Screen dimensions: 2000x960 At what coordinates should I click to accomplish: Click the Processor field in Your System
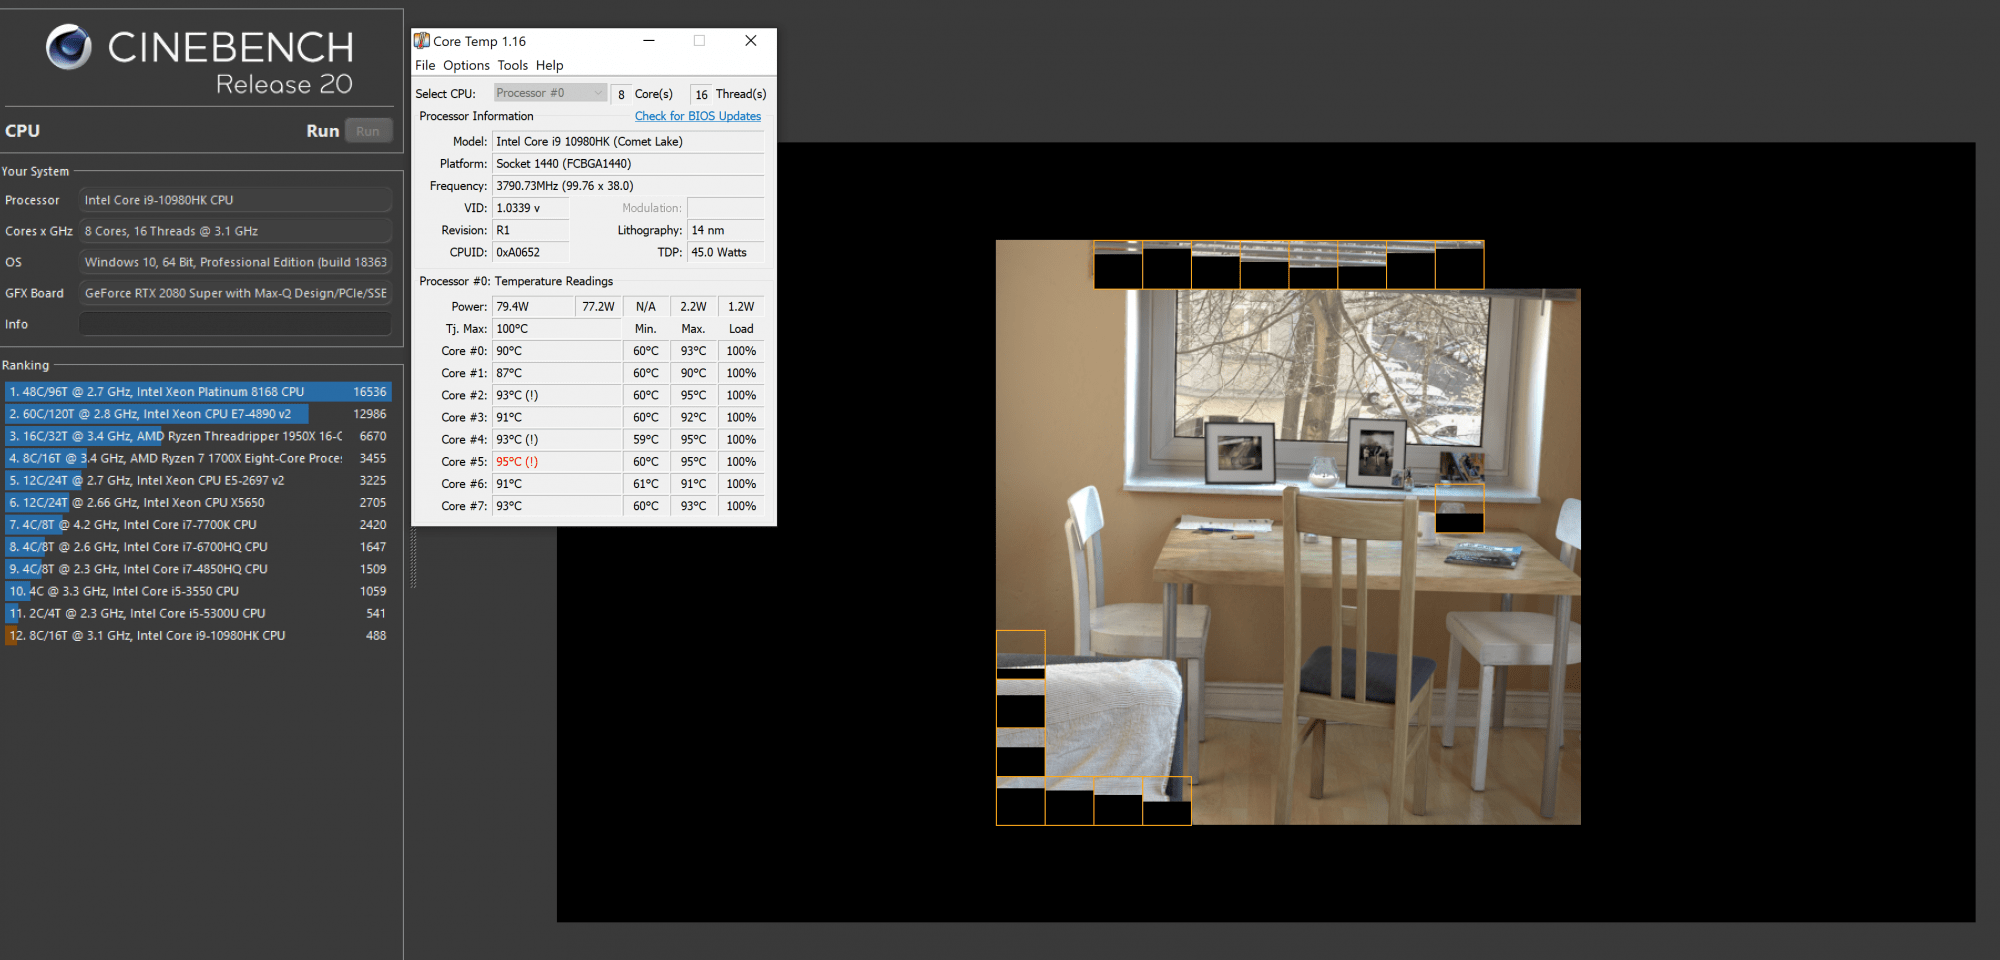pyautogui.click(x=235, y=200)
